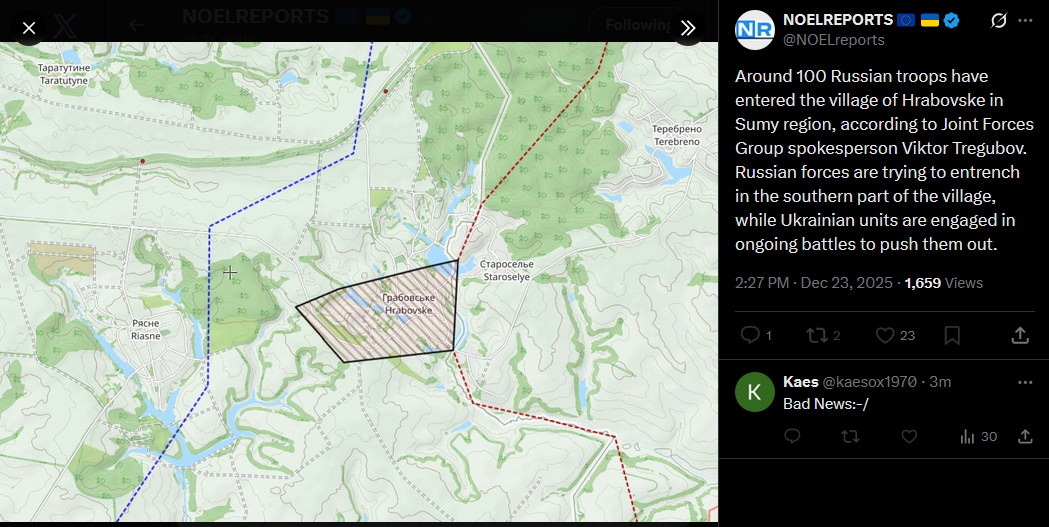Screen dimensions: 1049x527
Task: Repost Kaes's comment
Action: pyautogui.click(x=850, y=437)
